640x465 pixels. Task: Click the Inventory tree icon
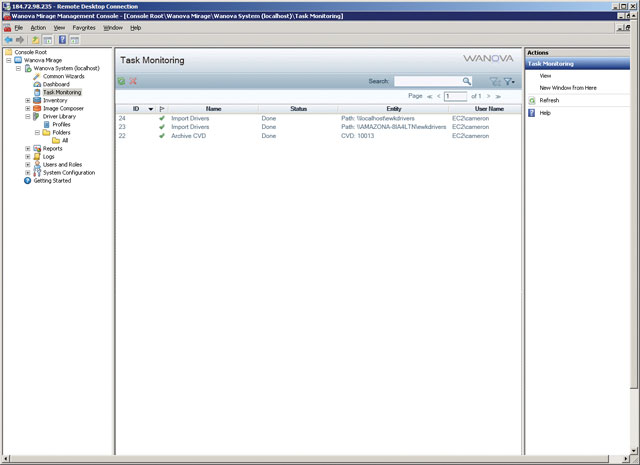[x=37, y=100]
